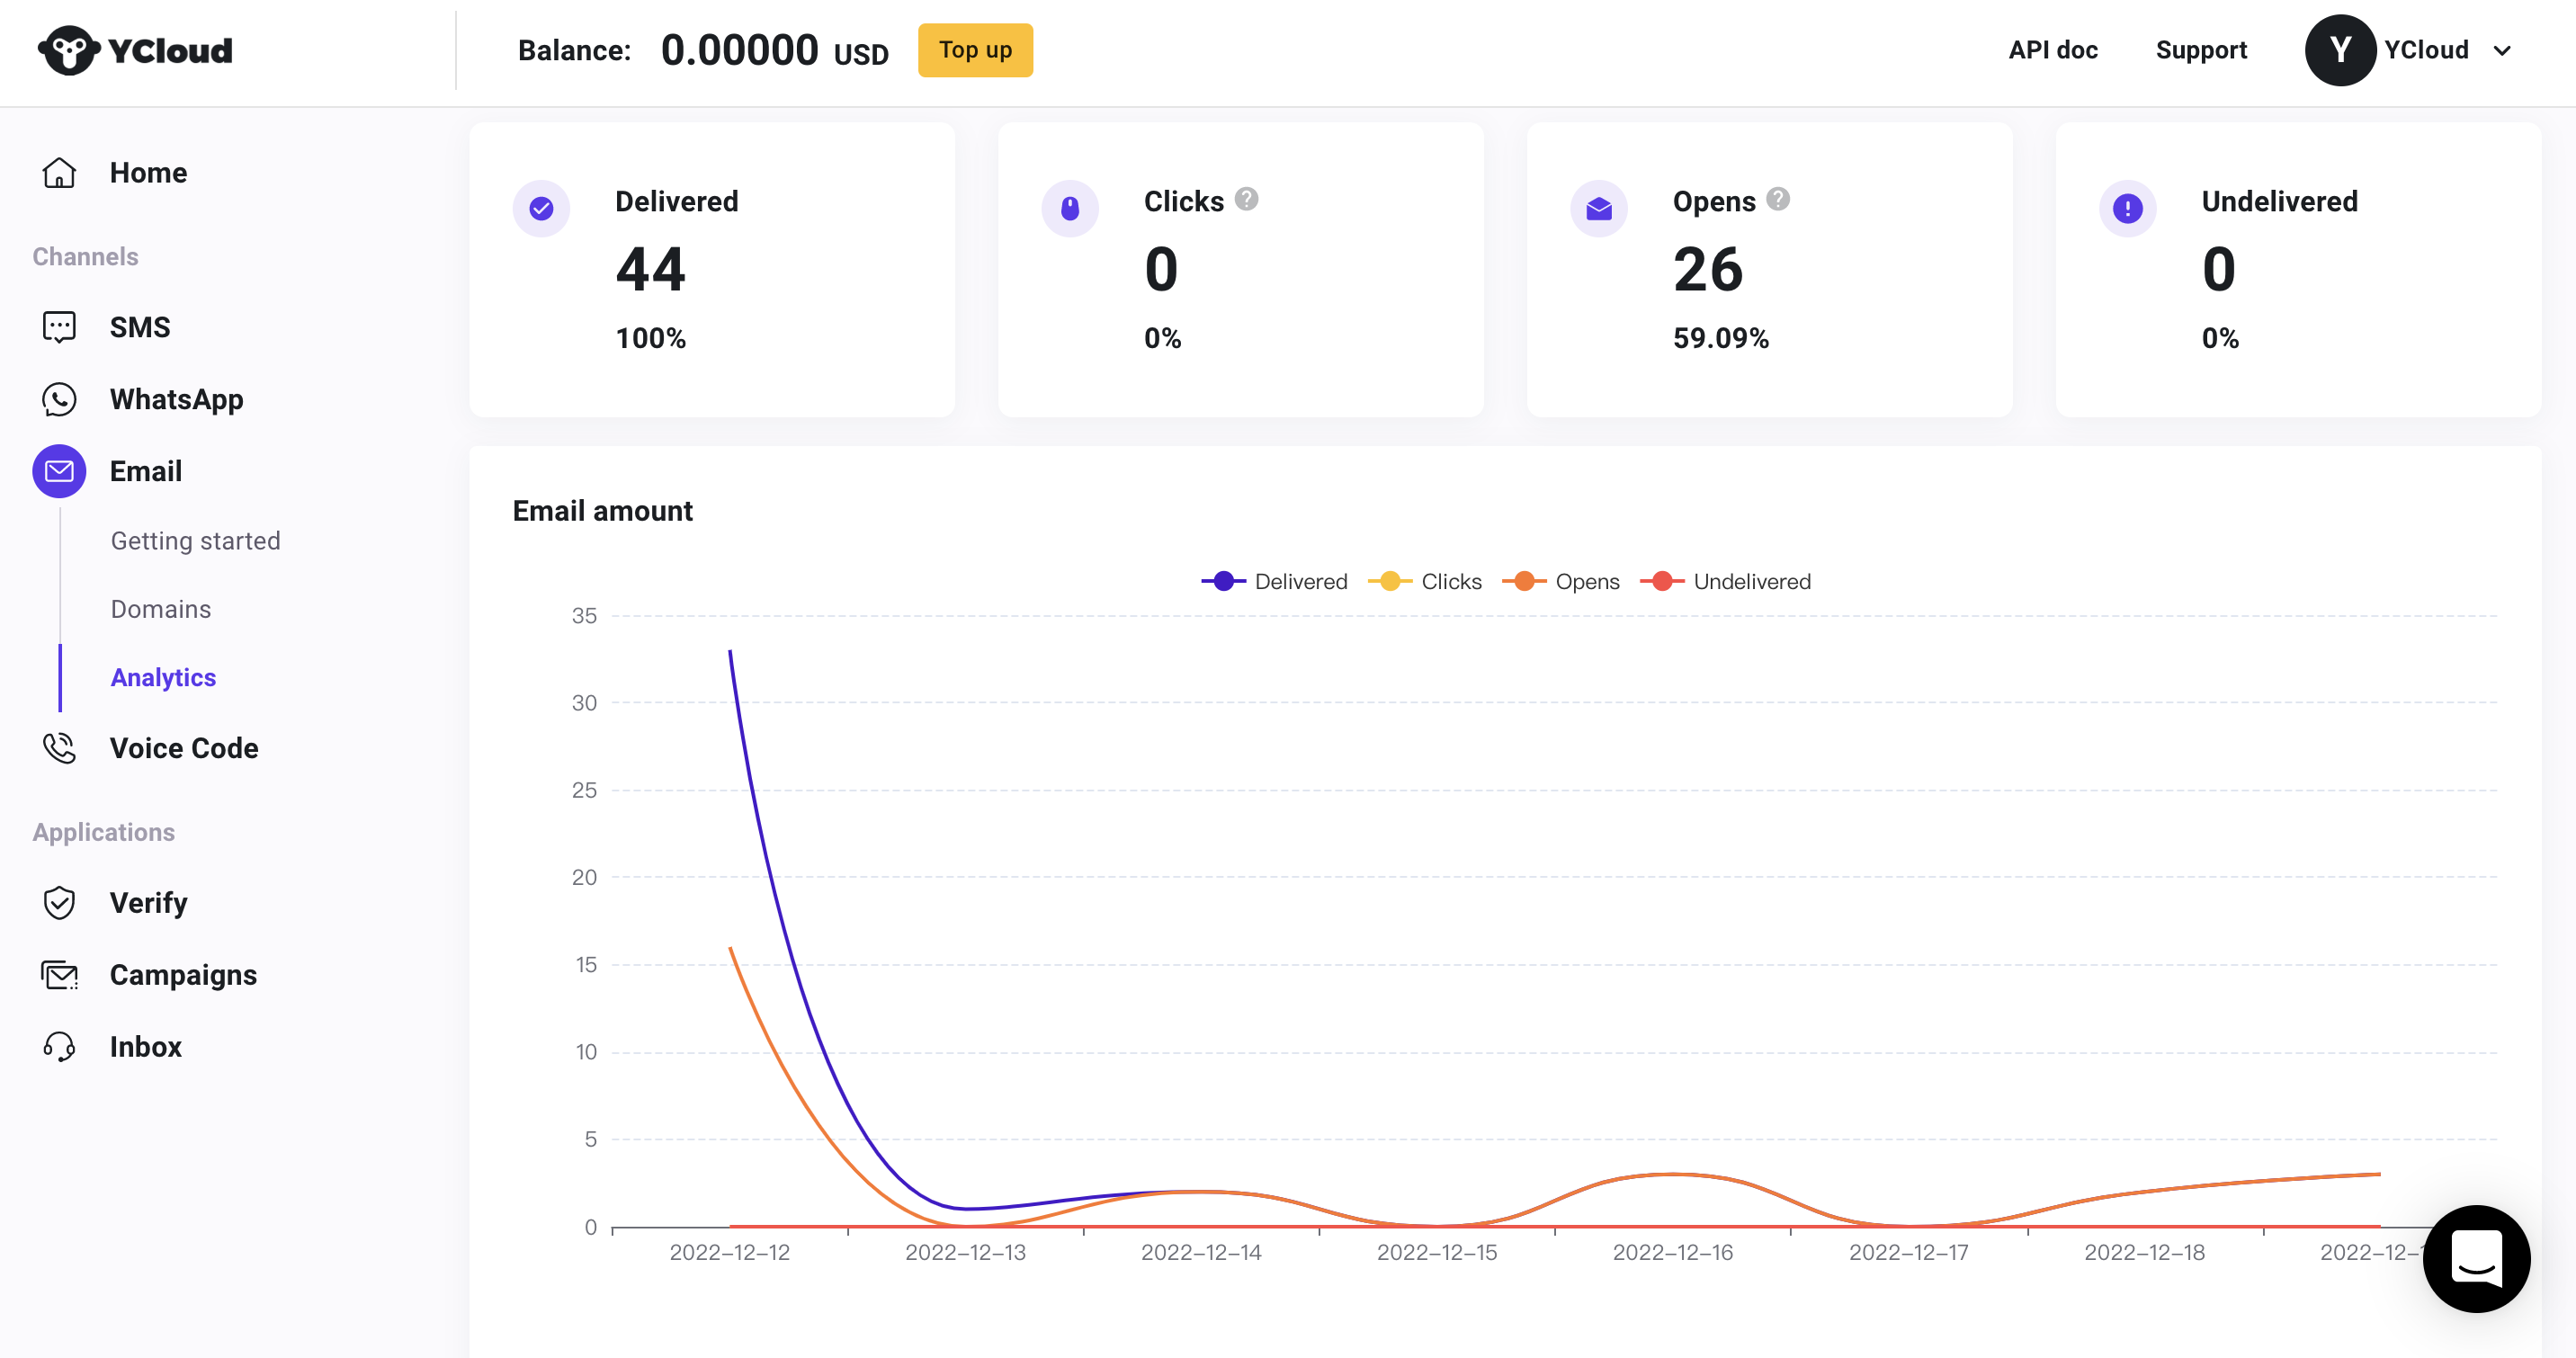The width and height of the screenshot is (2576, 1358).
Task: Click the help icon beside Clicks
Action: click(1246, 199)
